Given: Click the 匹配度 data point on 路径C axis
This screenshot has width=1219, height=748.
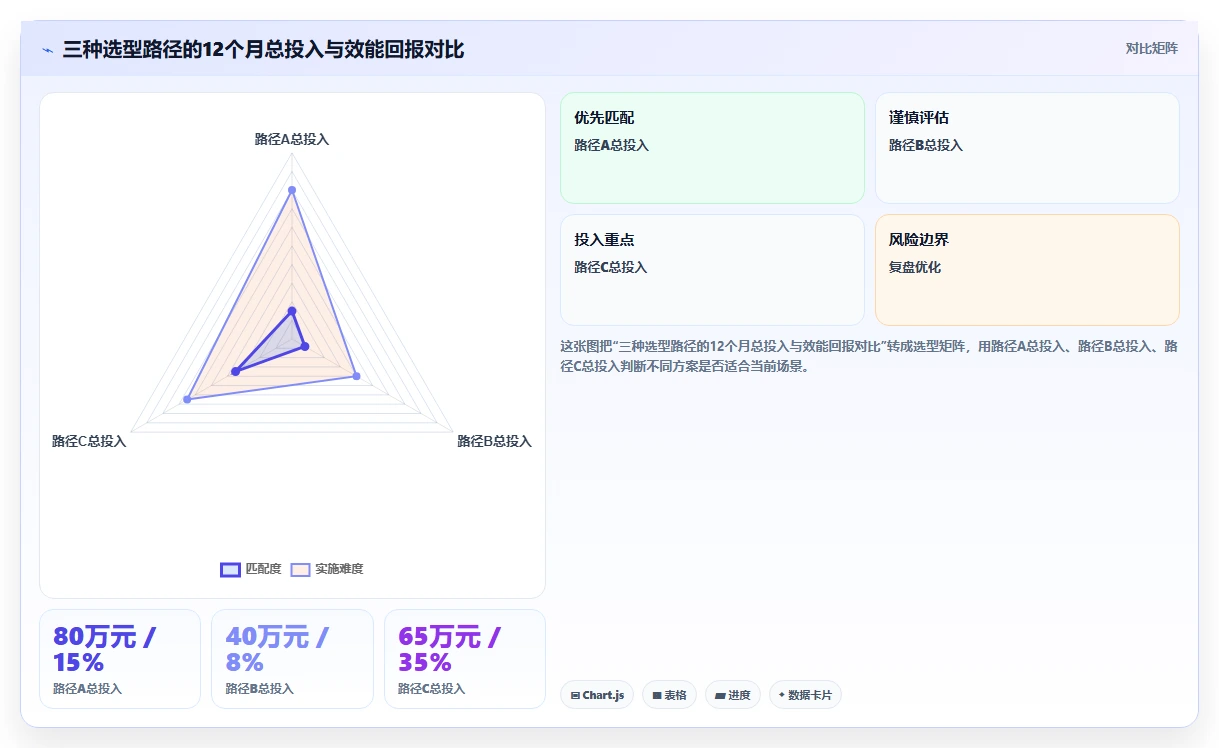Looking at the screenshot, I should coord(235,371).
